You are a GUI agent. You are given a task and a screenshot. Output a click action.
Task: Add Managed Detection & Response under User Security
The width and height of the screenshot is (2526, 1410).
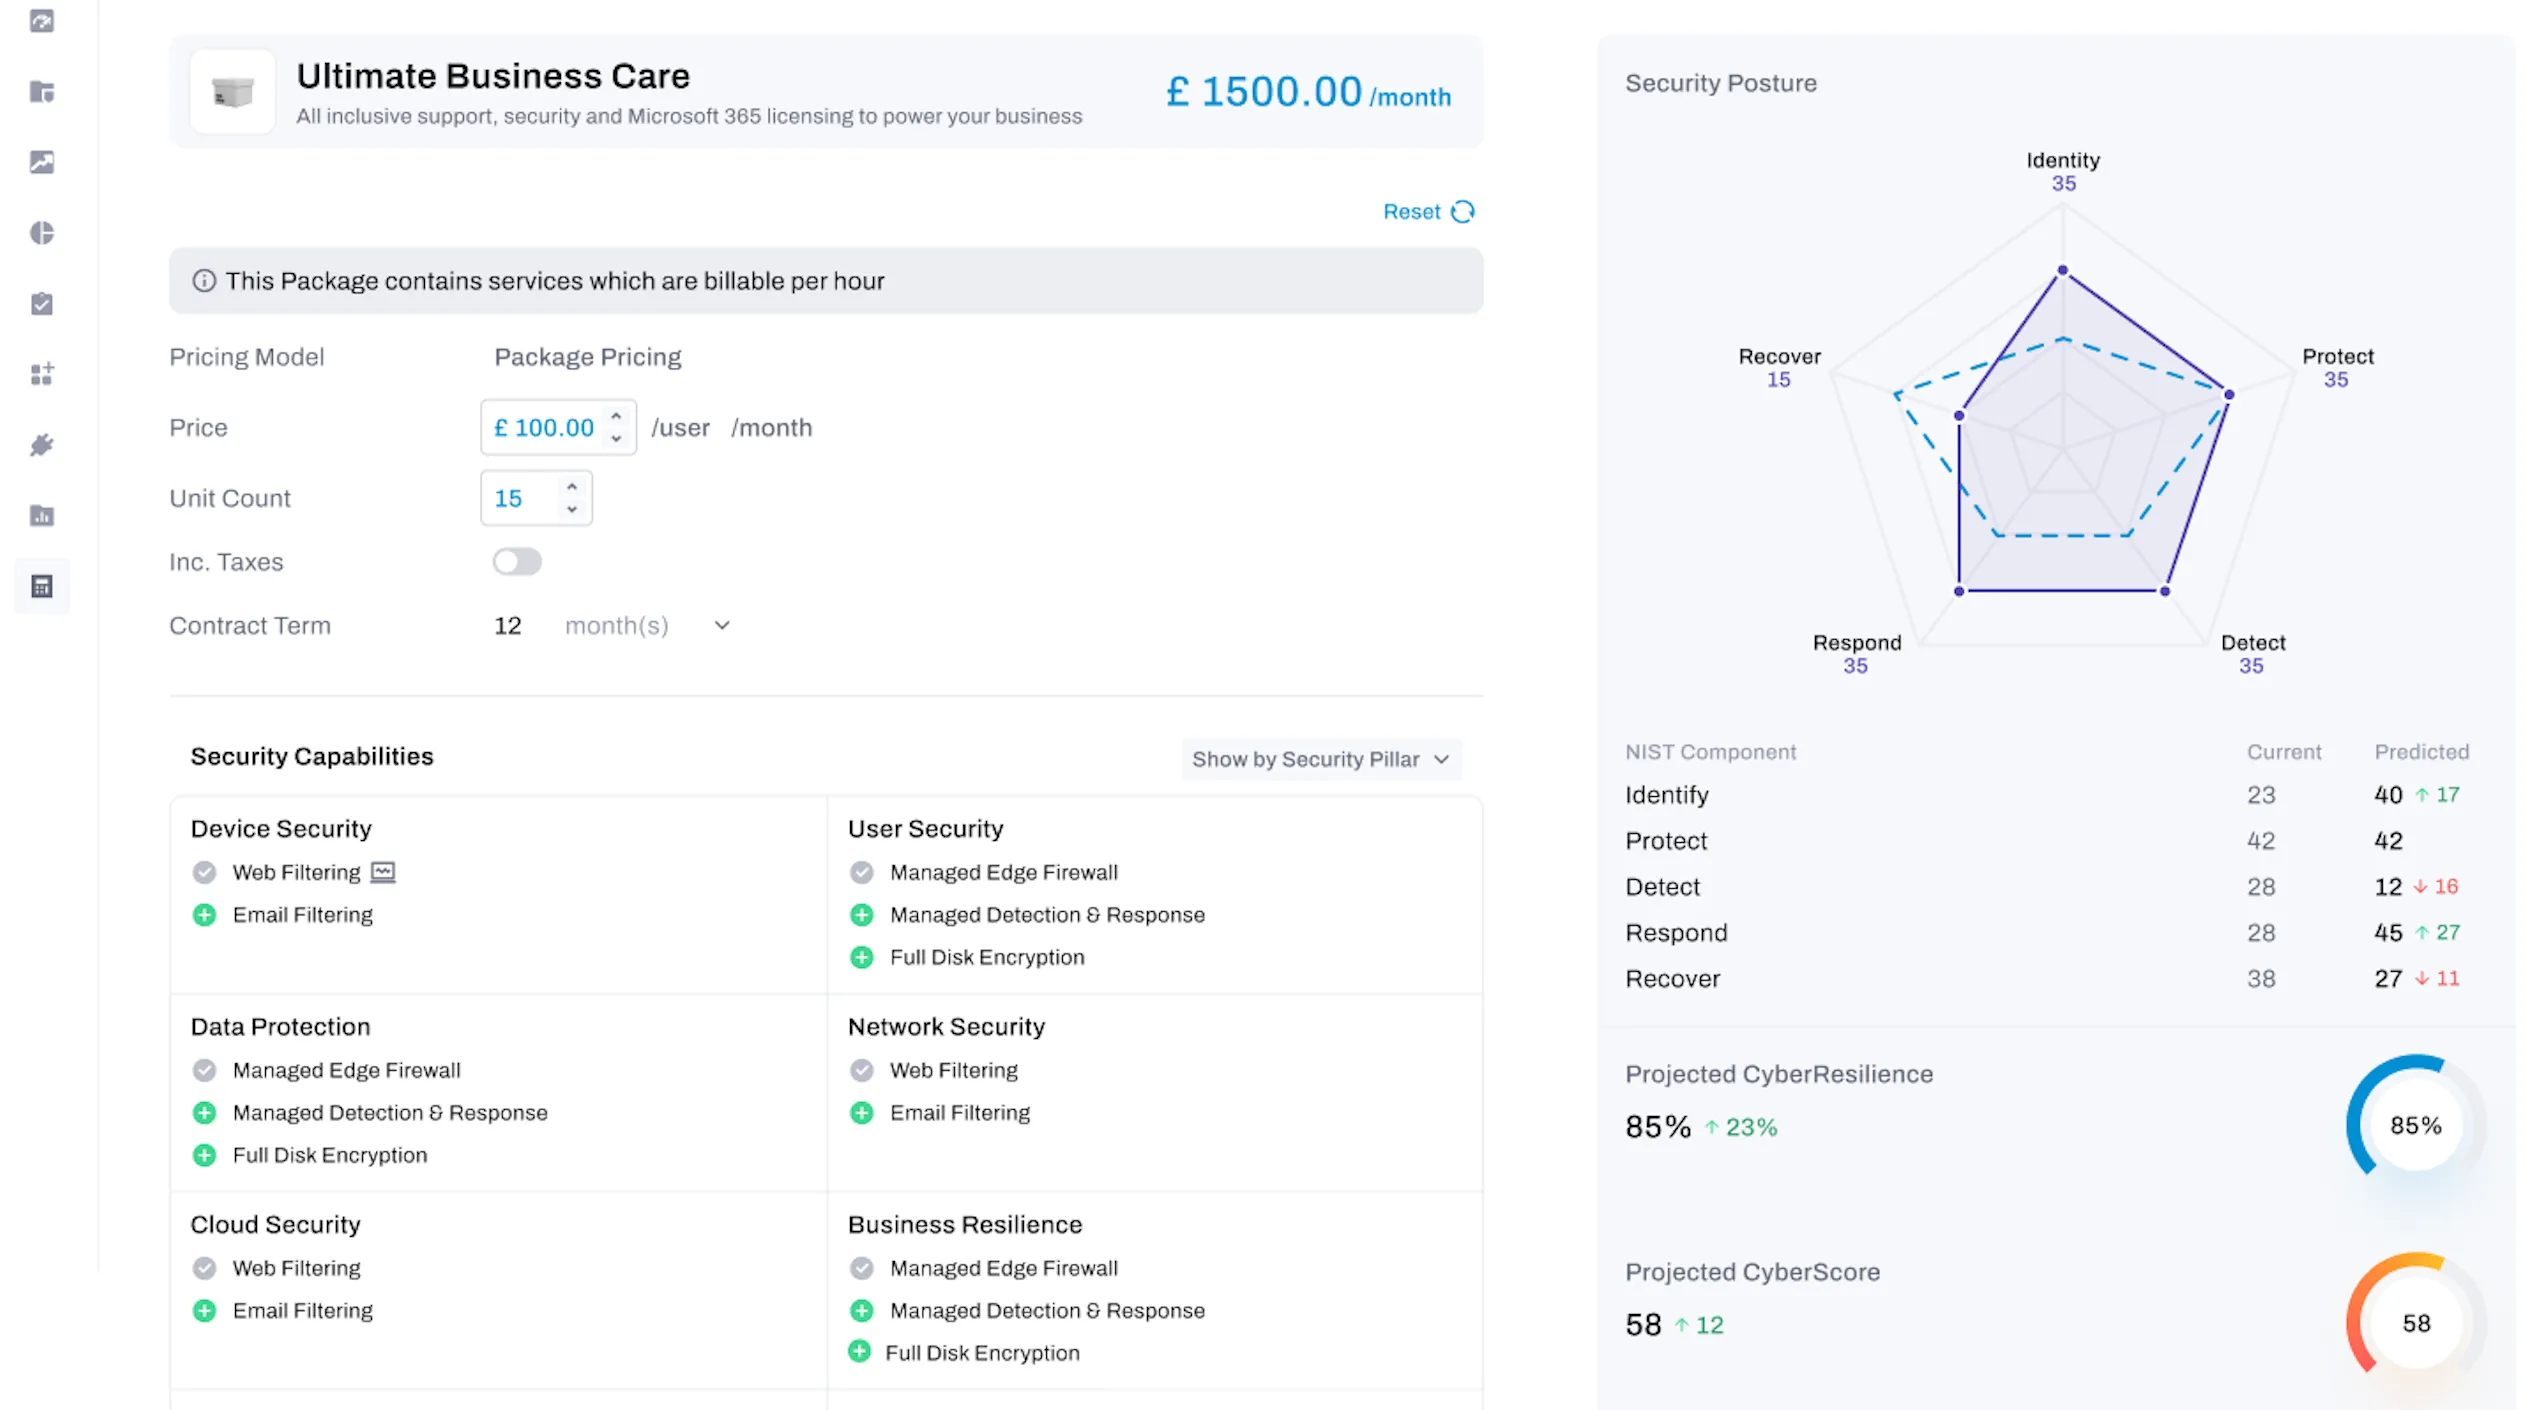[x=862, y=915]
